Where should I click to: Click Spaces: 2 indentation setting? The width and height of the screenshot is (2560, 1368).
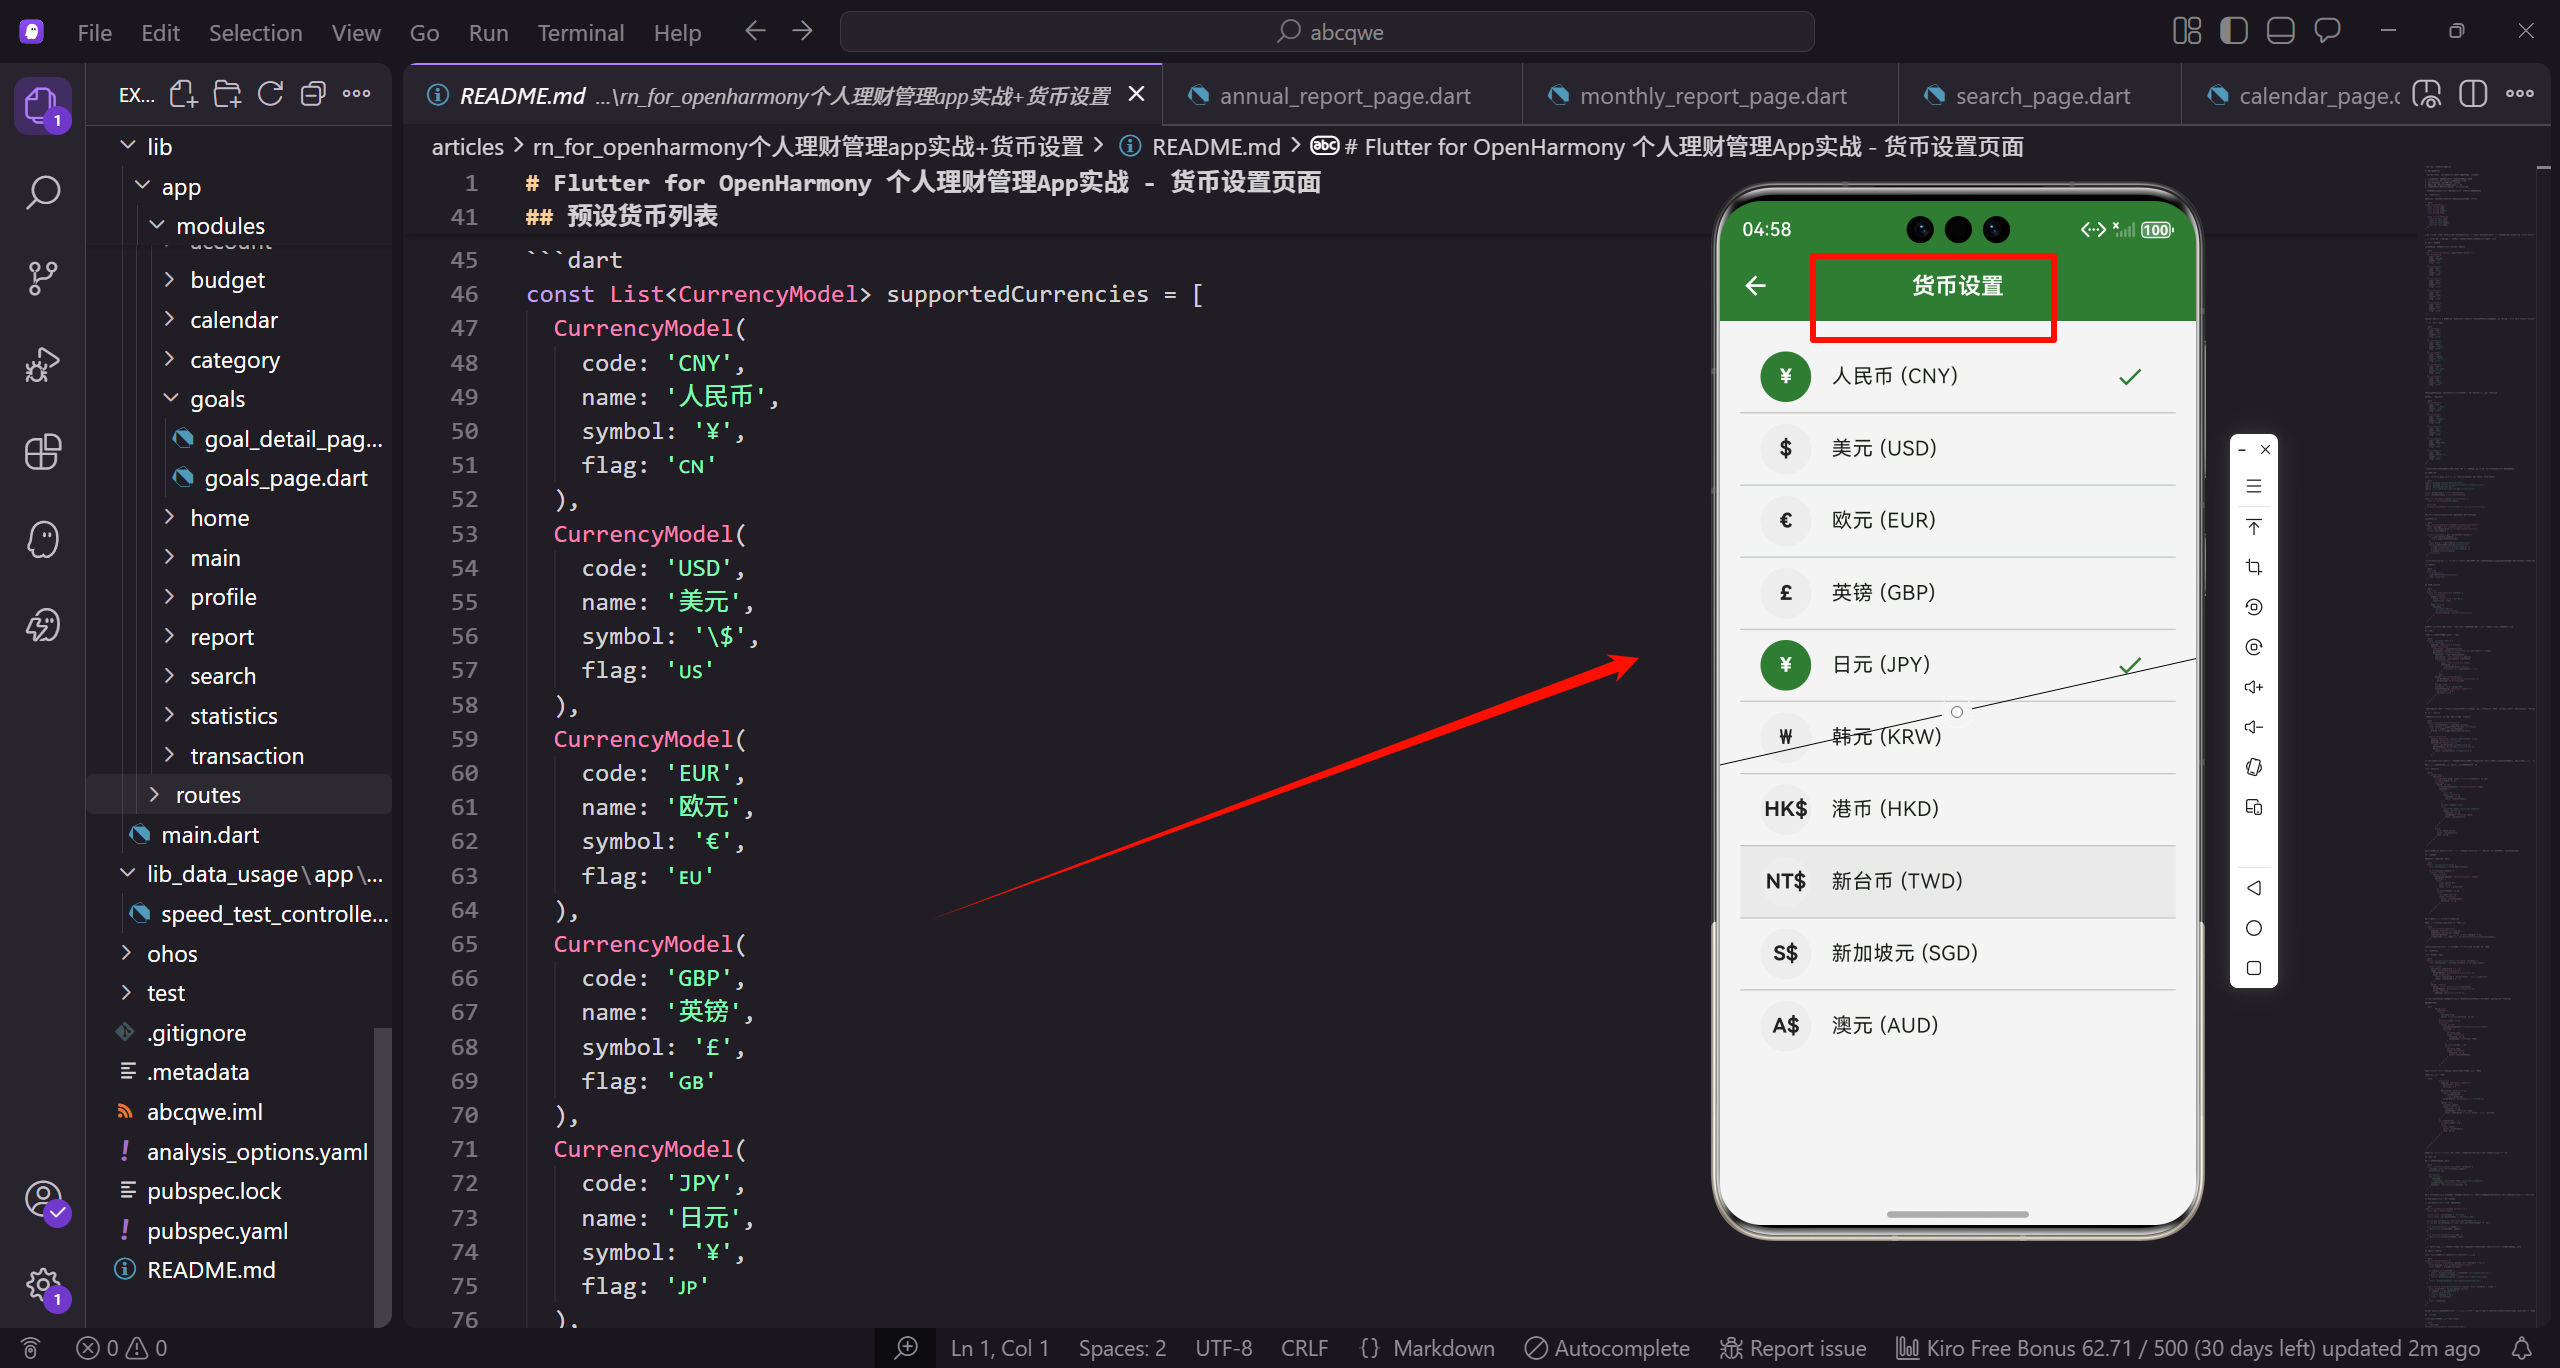click(x=1122, y=1348)
